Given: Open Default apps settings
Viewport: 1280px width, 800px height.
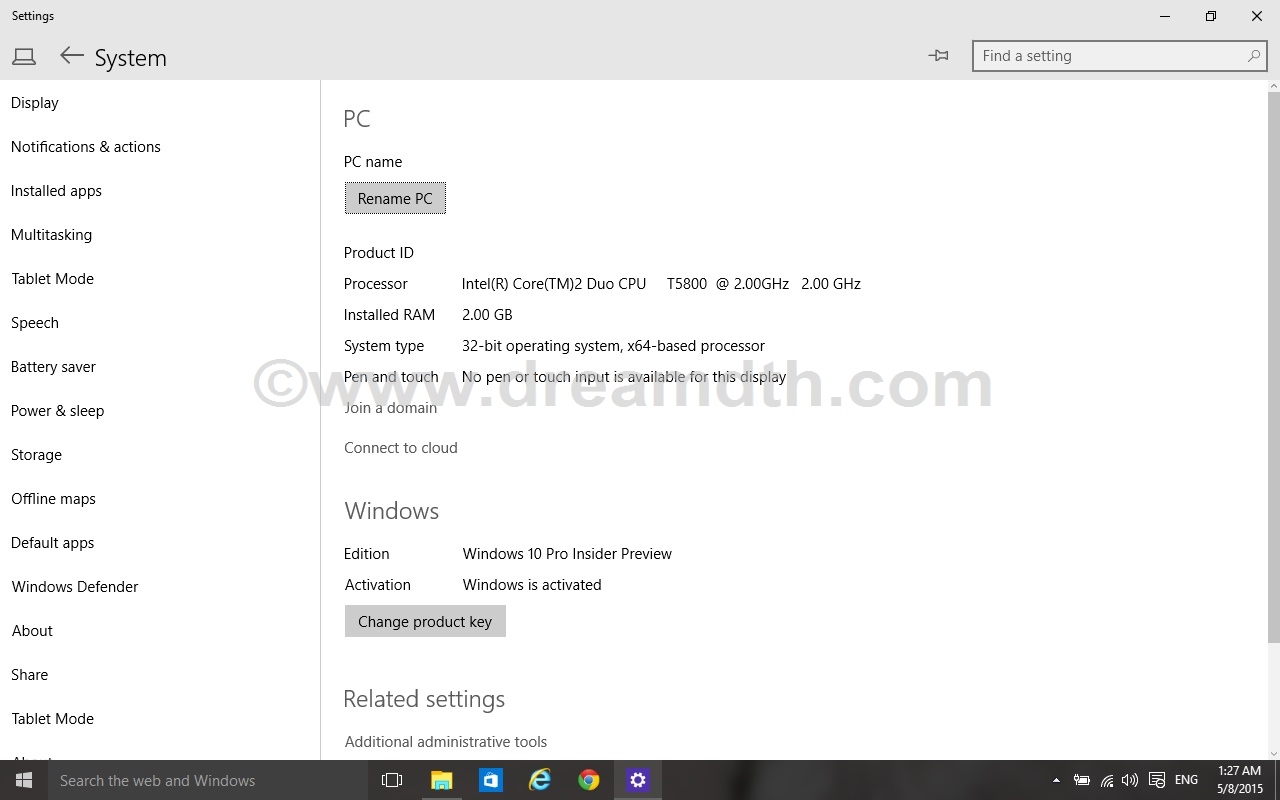Looking at the screenshot, I should coord(52,543).
